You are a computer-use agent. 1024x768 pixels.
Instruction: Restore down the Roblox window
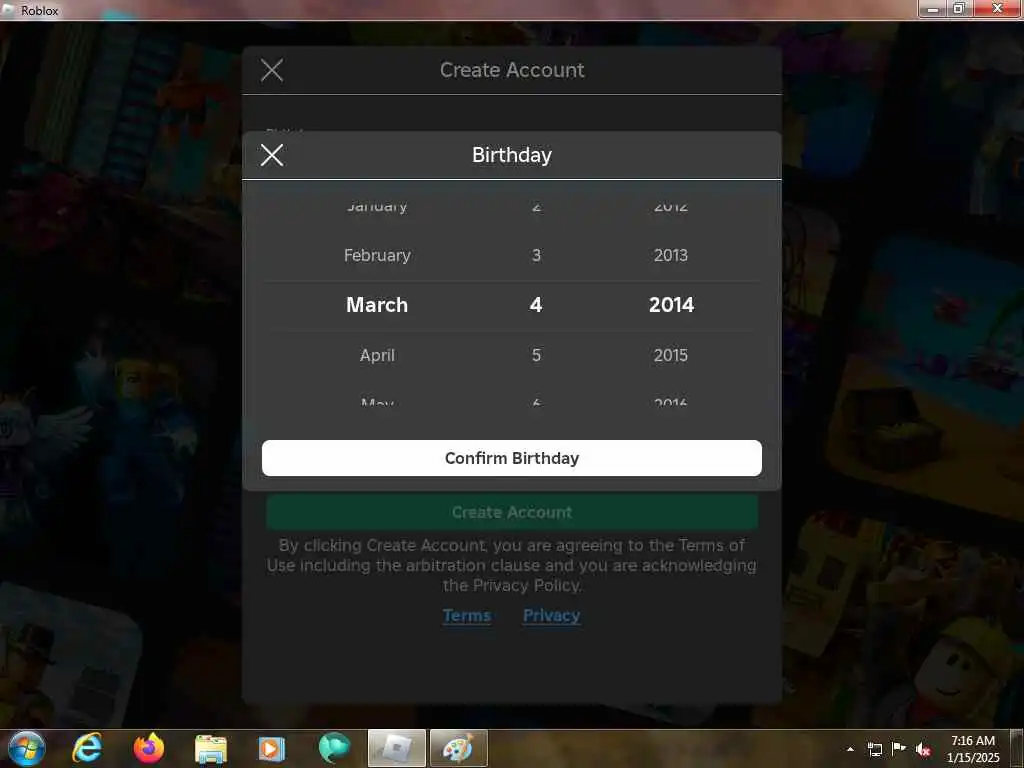[x=959, y=9]
